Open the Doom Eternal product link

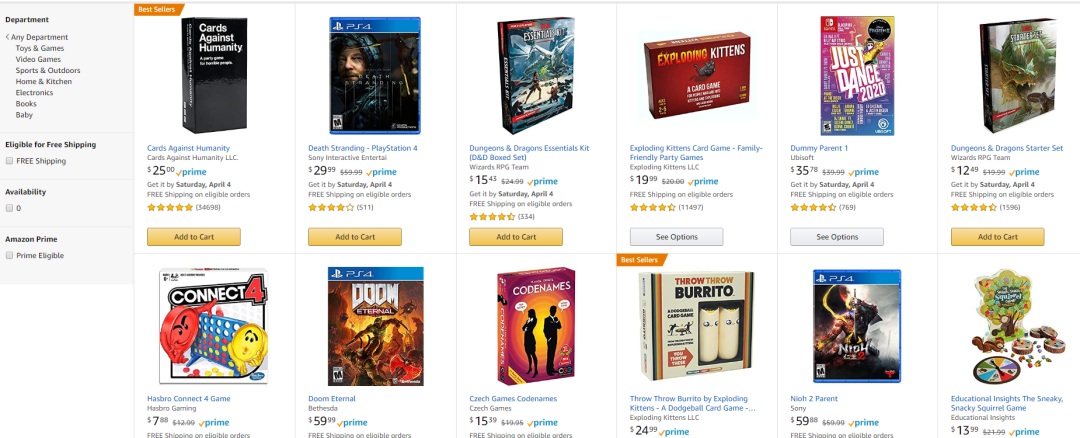point(332,399)
